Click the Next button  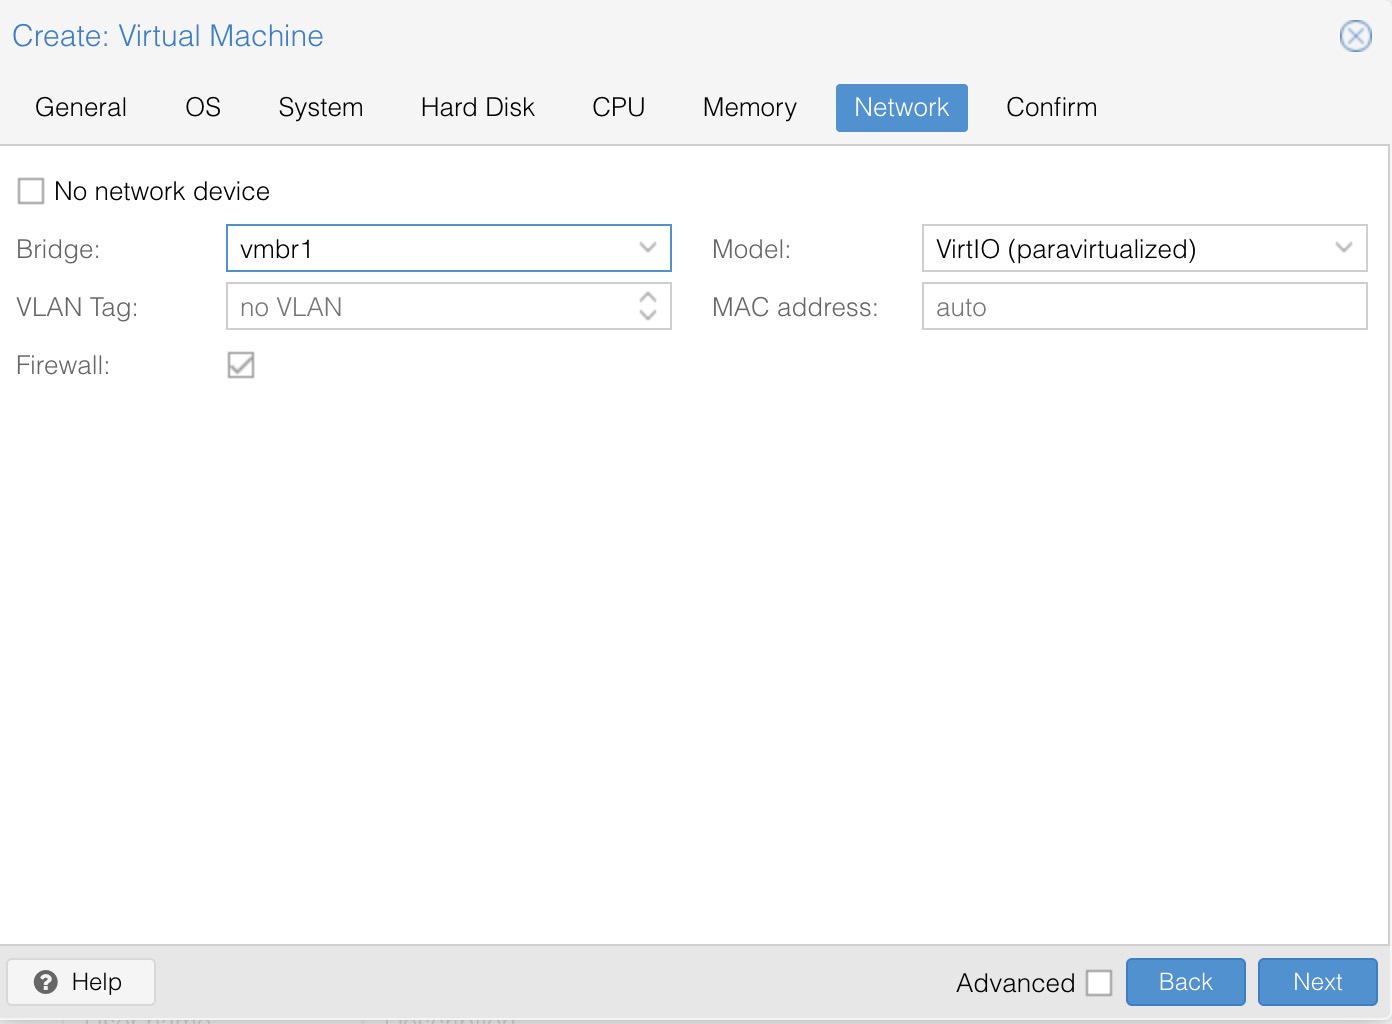(1318, 982)
